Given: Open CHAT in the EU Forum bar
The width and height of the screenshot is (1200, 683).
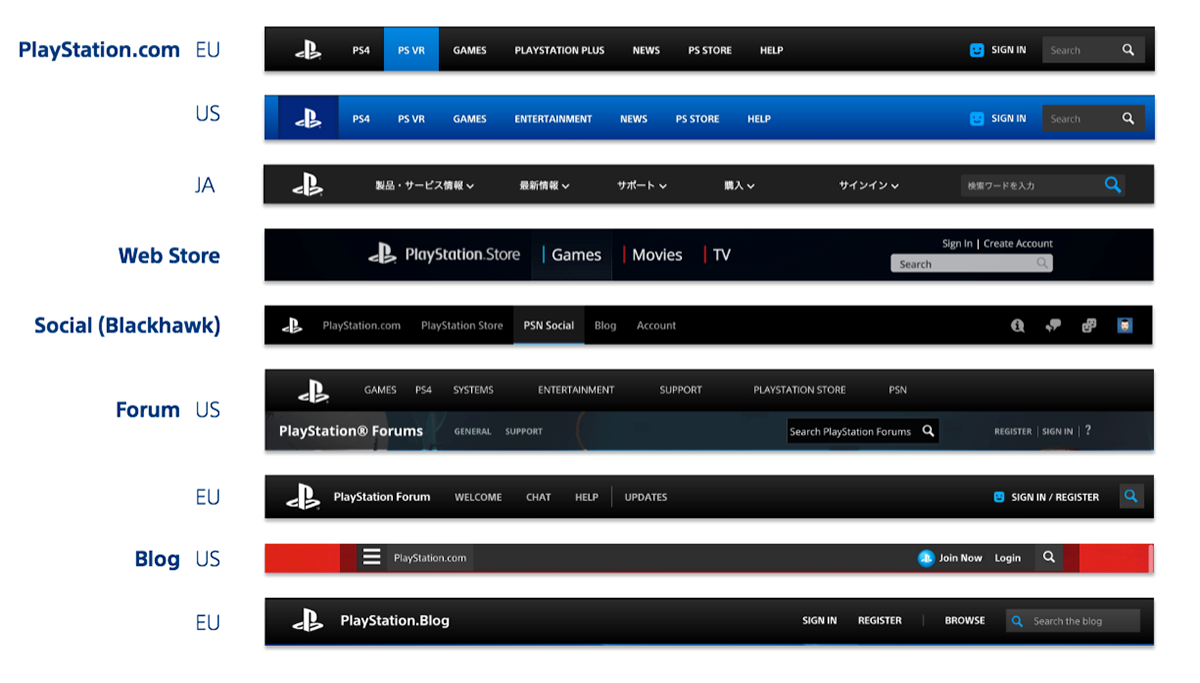Looking at the screenshot, I should 539,497.
